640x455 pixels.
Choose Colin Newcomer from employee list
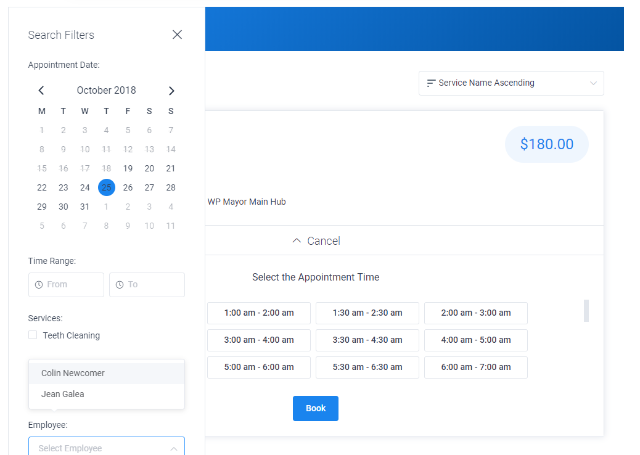tap(107, 373)
